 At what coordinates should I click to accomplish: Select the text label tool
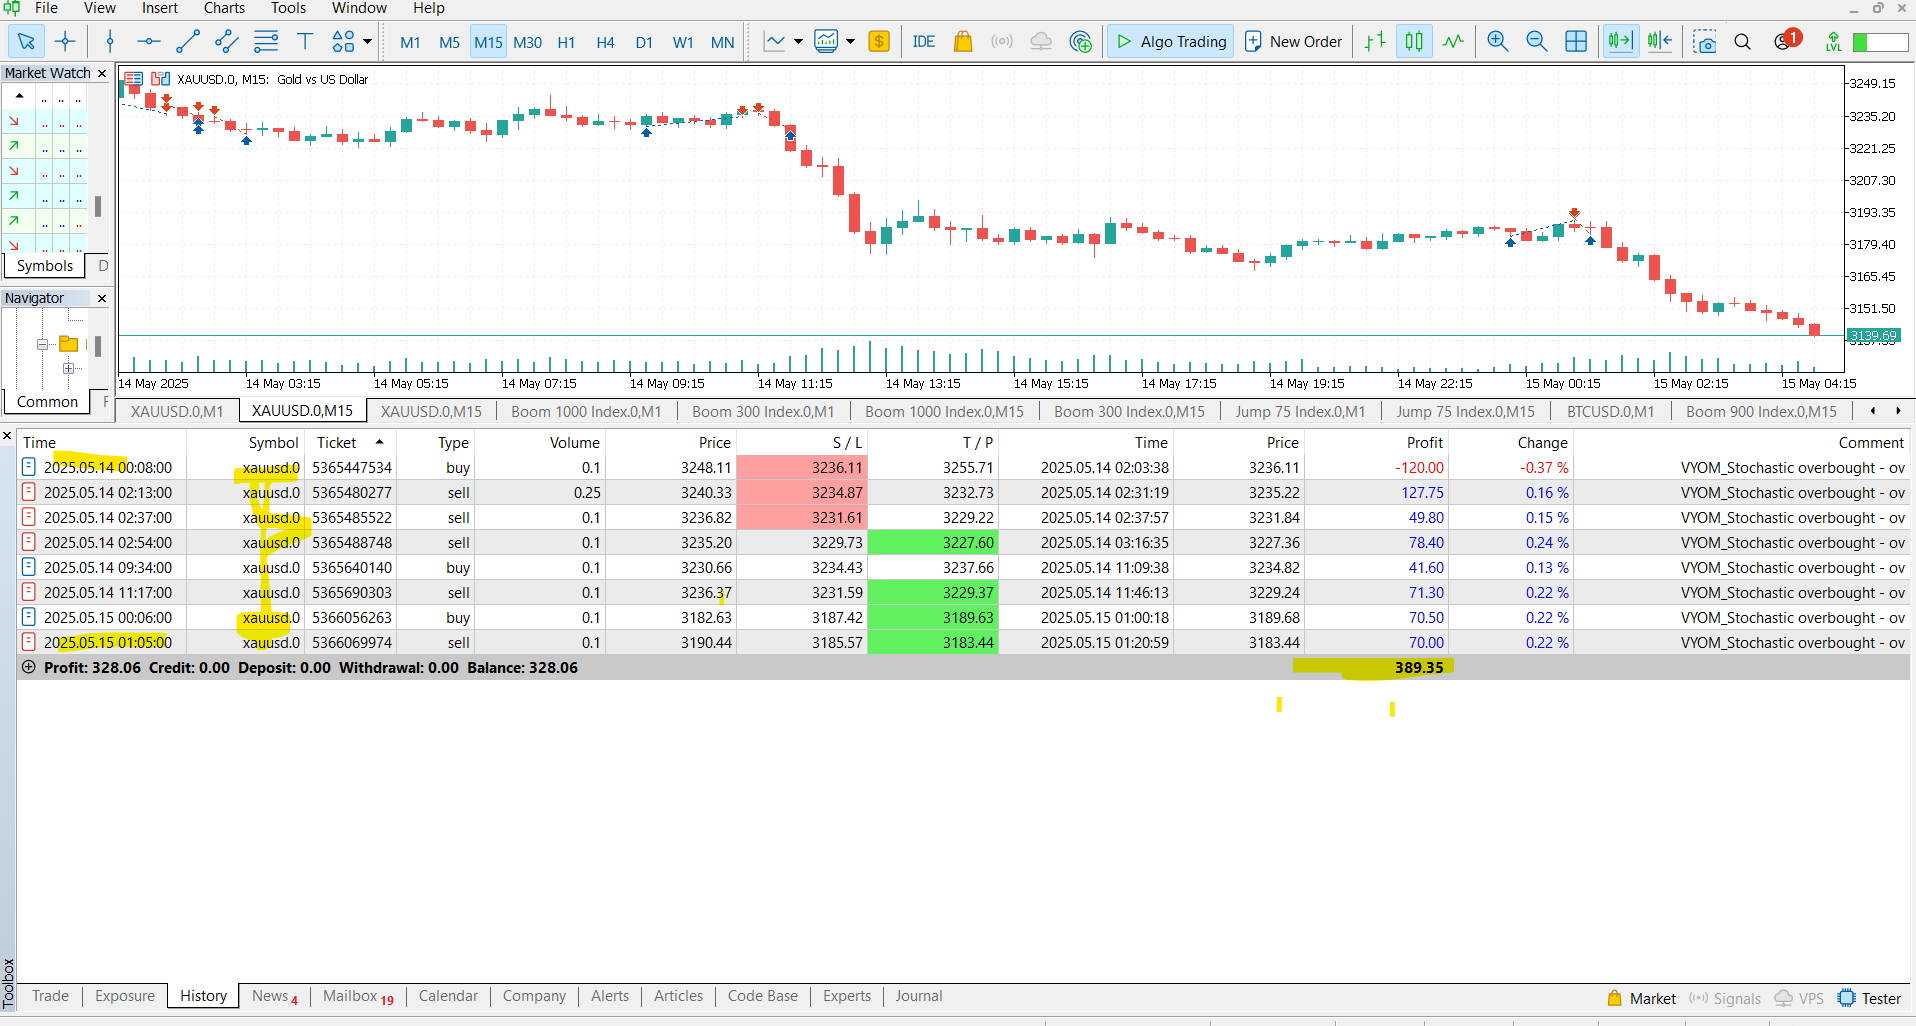coord(305,42)
